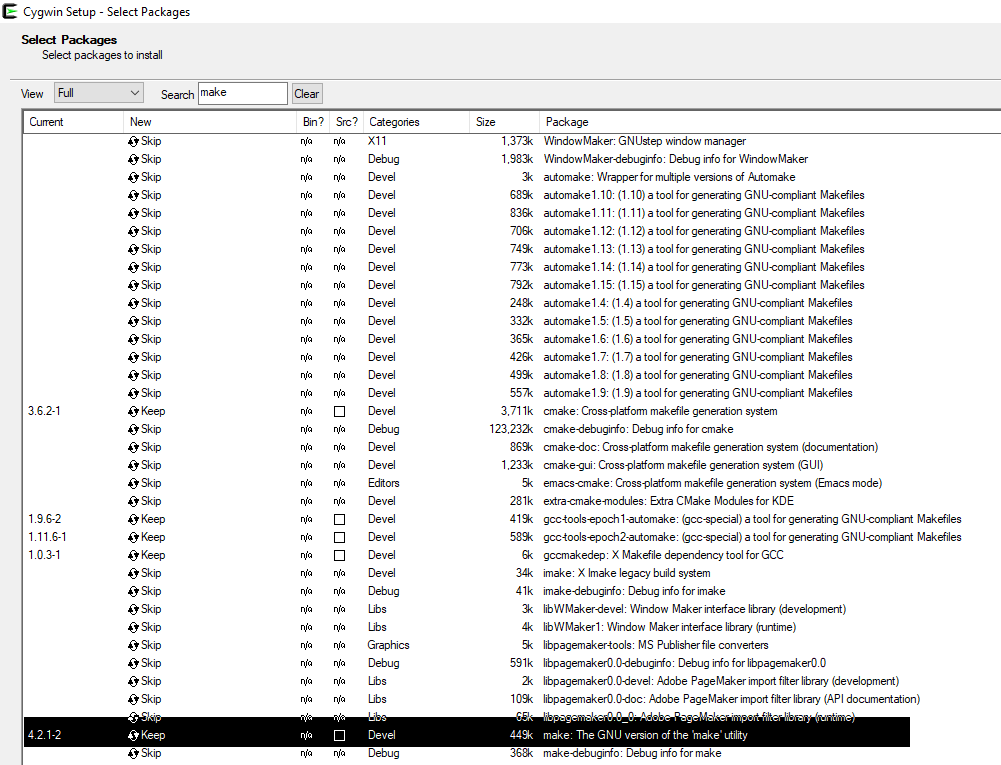Sort by the New column header
This screenshot has width=1001, height=765.
[x=210, y=122]
